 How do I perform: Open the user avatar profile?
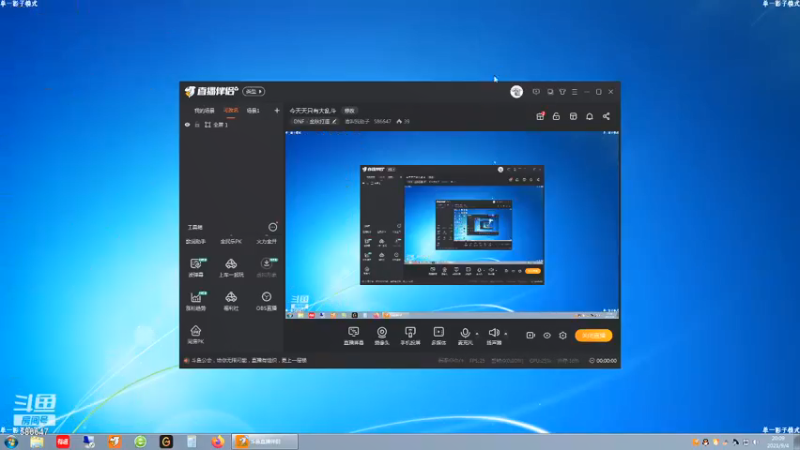(516, 92)
